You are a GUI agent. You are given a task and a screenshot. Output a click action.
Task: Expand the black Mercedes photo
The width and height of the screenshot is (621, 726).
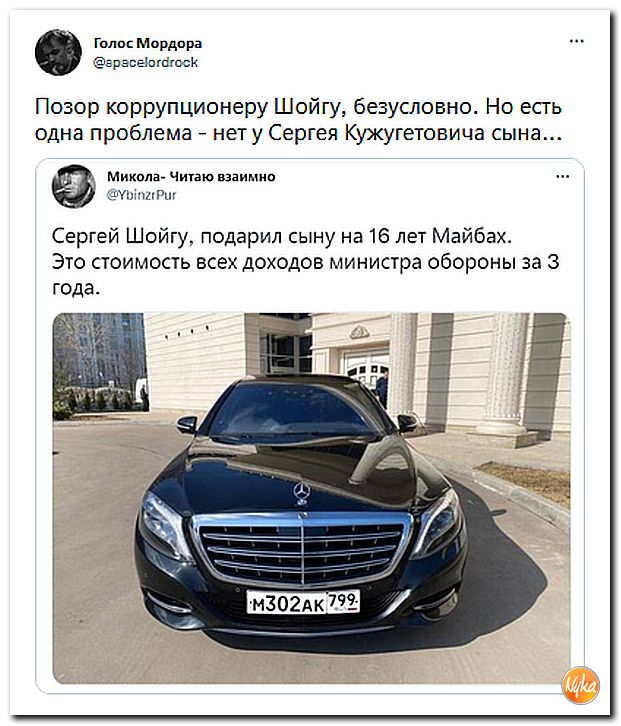tap(312, 498)
